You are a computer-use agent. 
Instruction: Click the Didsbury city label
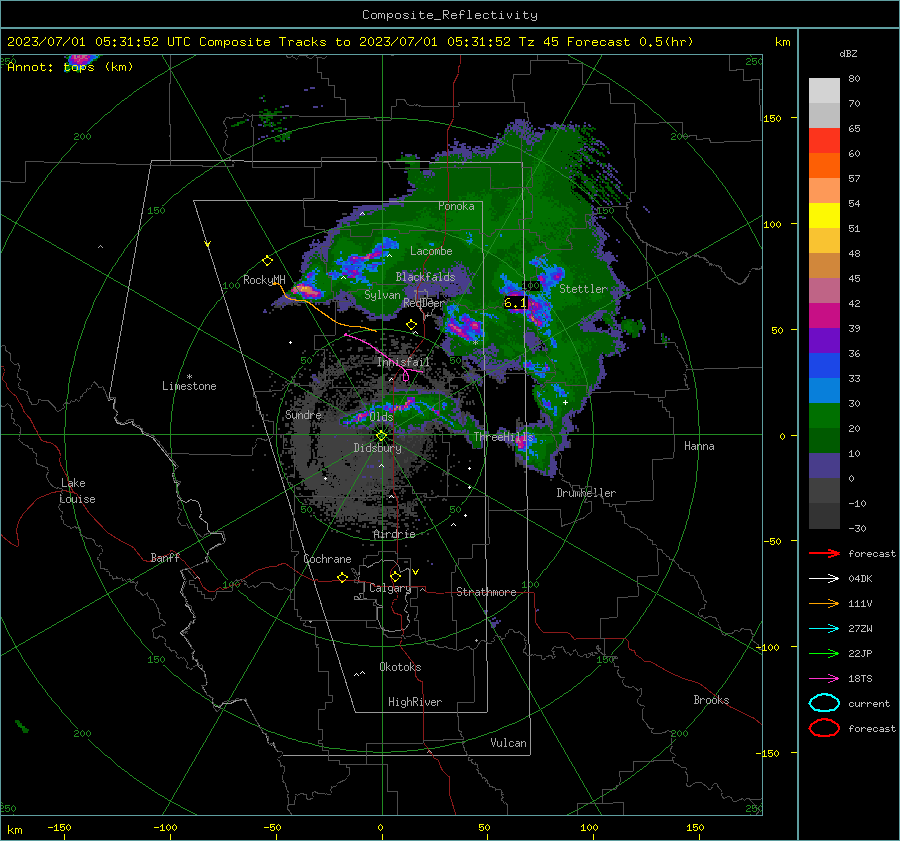(377, 448)
